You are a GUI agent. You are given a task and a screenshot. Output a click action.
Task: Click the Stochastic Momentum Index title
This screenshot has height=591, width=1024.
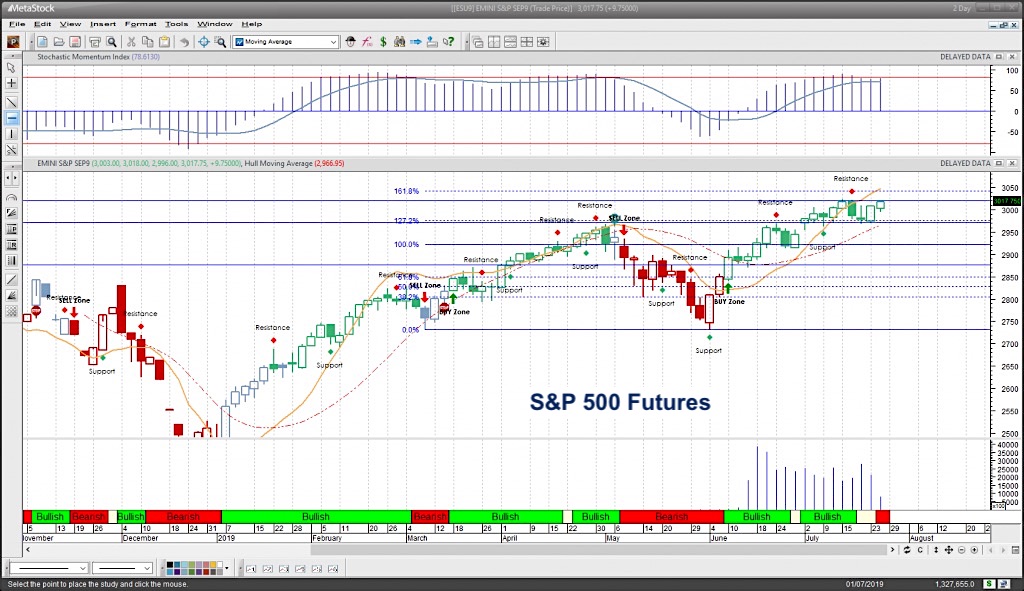(x=83, y=57)
